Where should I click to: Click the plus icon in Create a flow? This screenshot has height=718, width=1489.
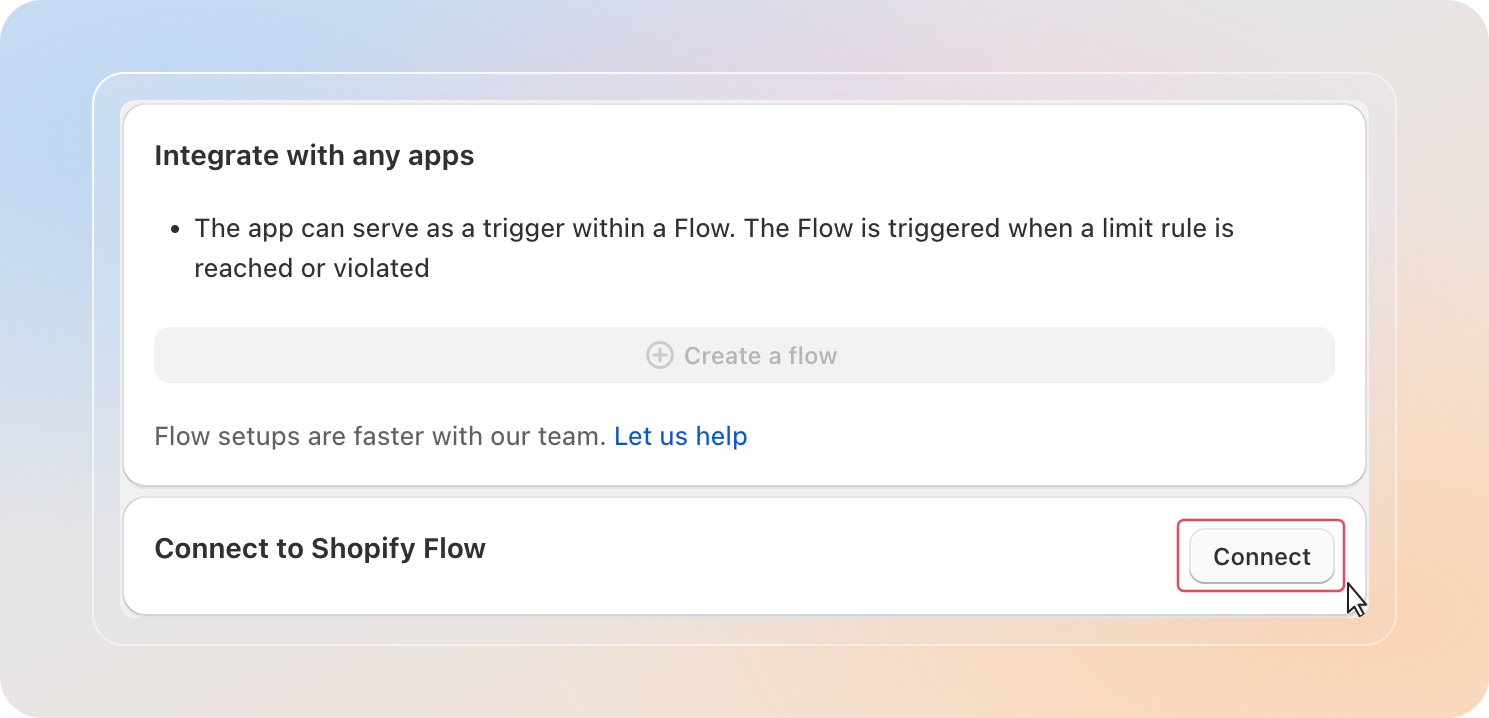click(660, 355)
